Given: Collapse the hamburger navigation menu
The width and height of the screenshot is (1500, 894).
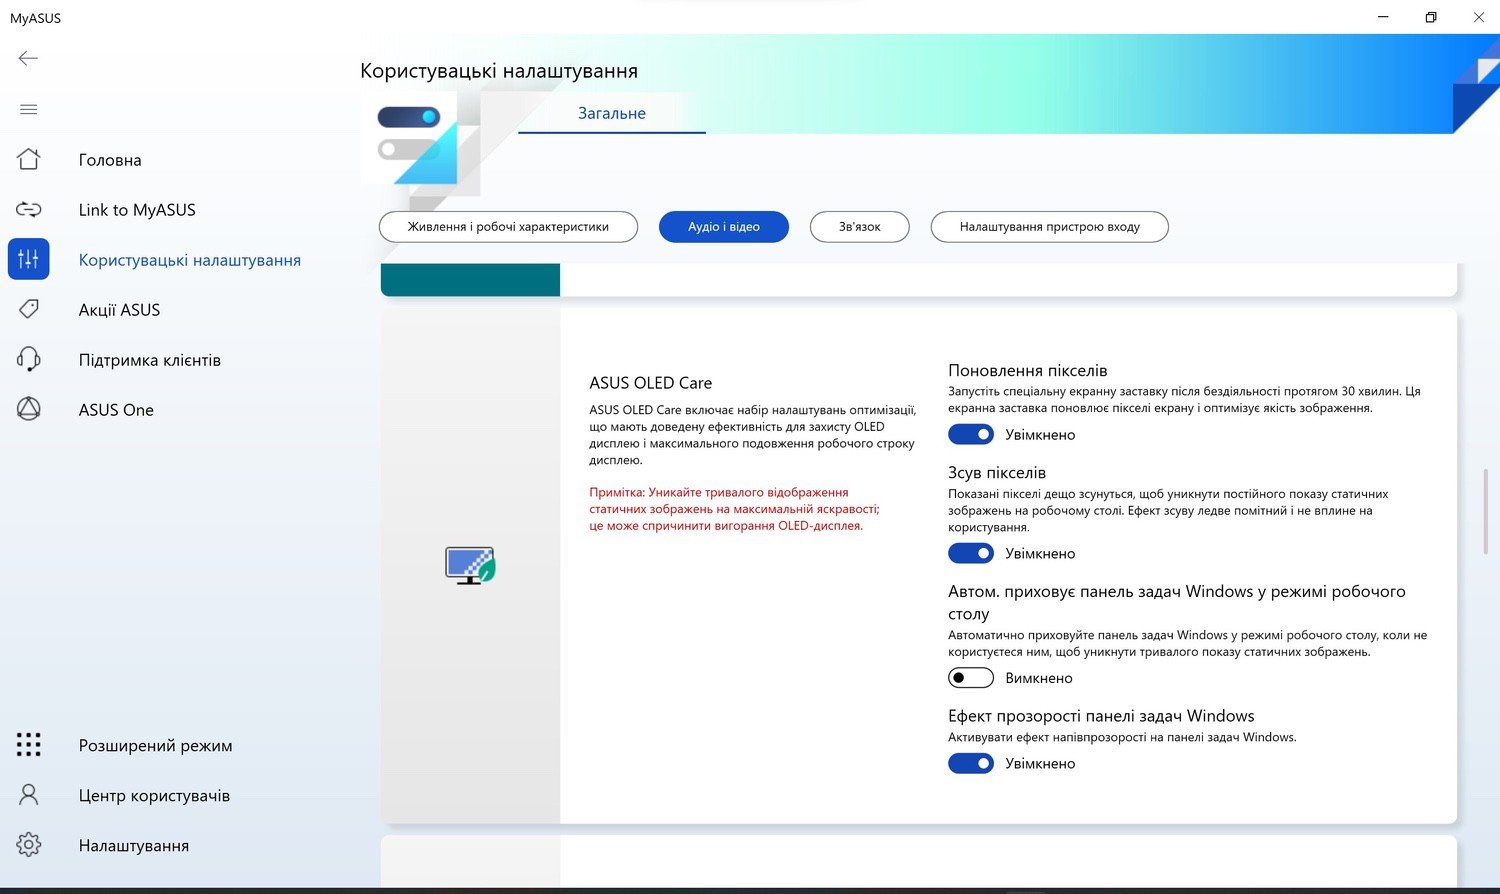Looking at the screenshot, I should pos(28,109).
